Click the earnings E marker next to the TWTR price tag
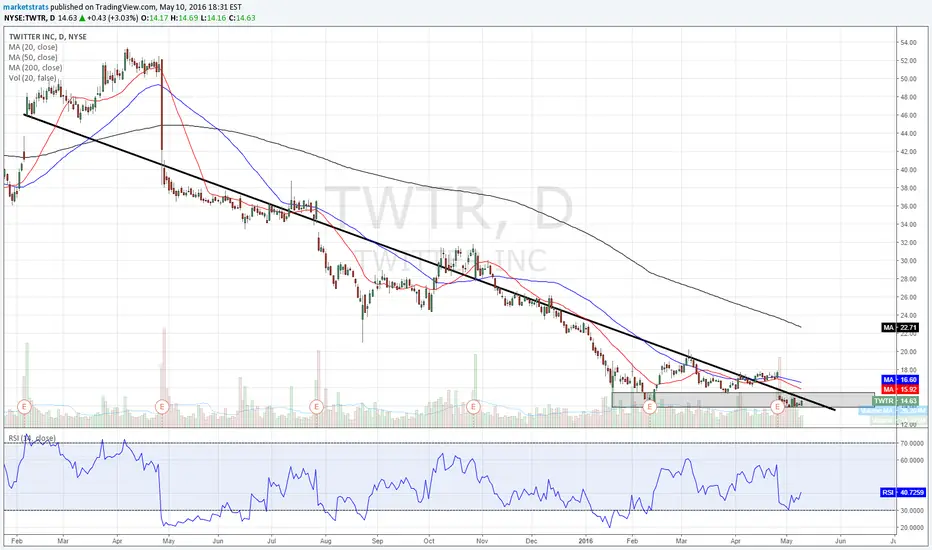This screenshot has height=550, width=932. (777, 407)
